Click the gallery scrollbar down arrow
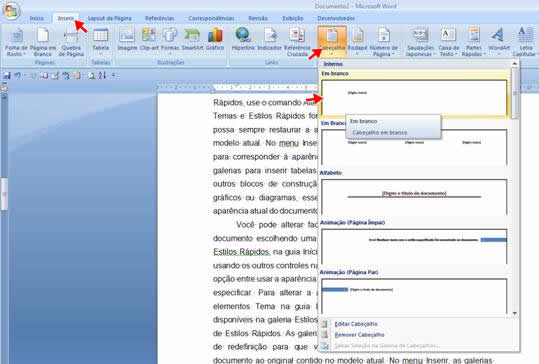 (x=515, y=313)
